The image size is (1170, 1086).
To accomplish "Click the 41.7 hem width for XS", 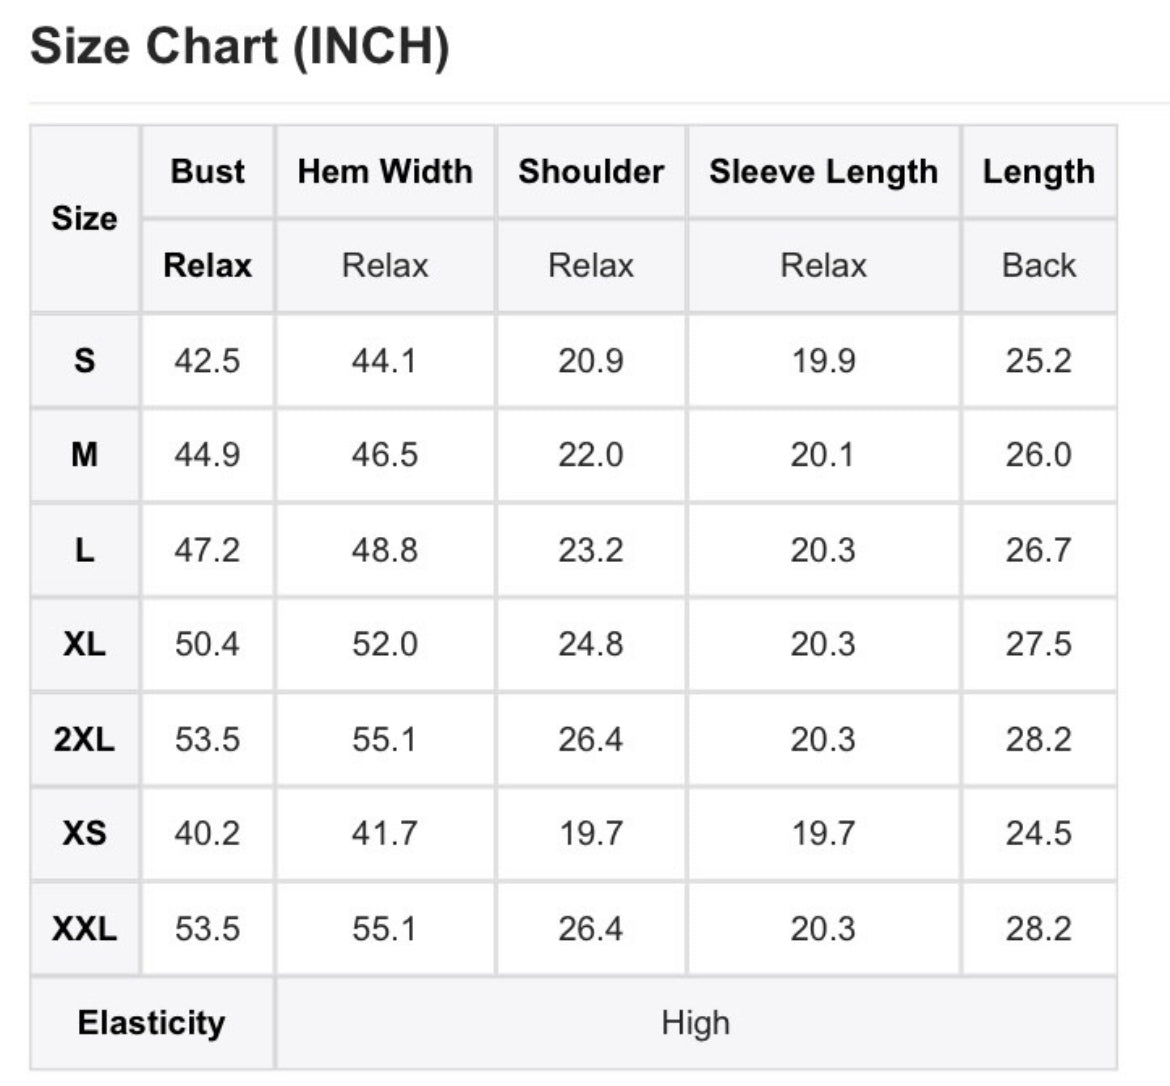I will click(x=385, y=833).
